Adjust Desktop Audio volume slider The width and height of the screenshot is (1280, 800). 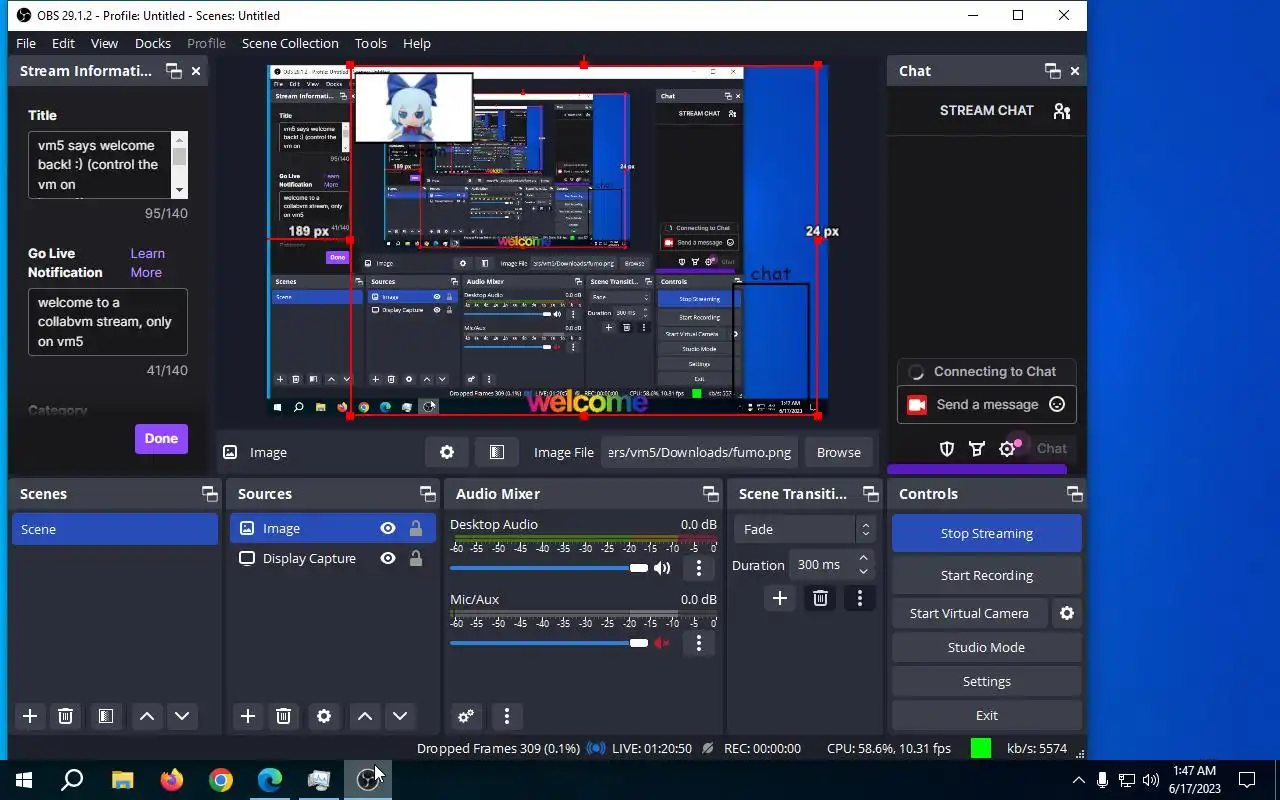[549, 568]
